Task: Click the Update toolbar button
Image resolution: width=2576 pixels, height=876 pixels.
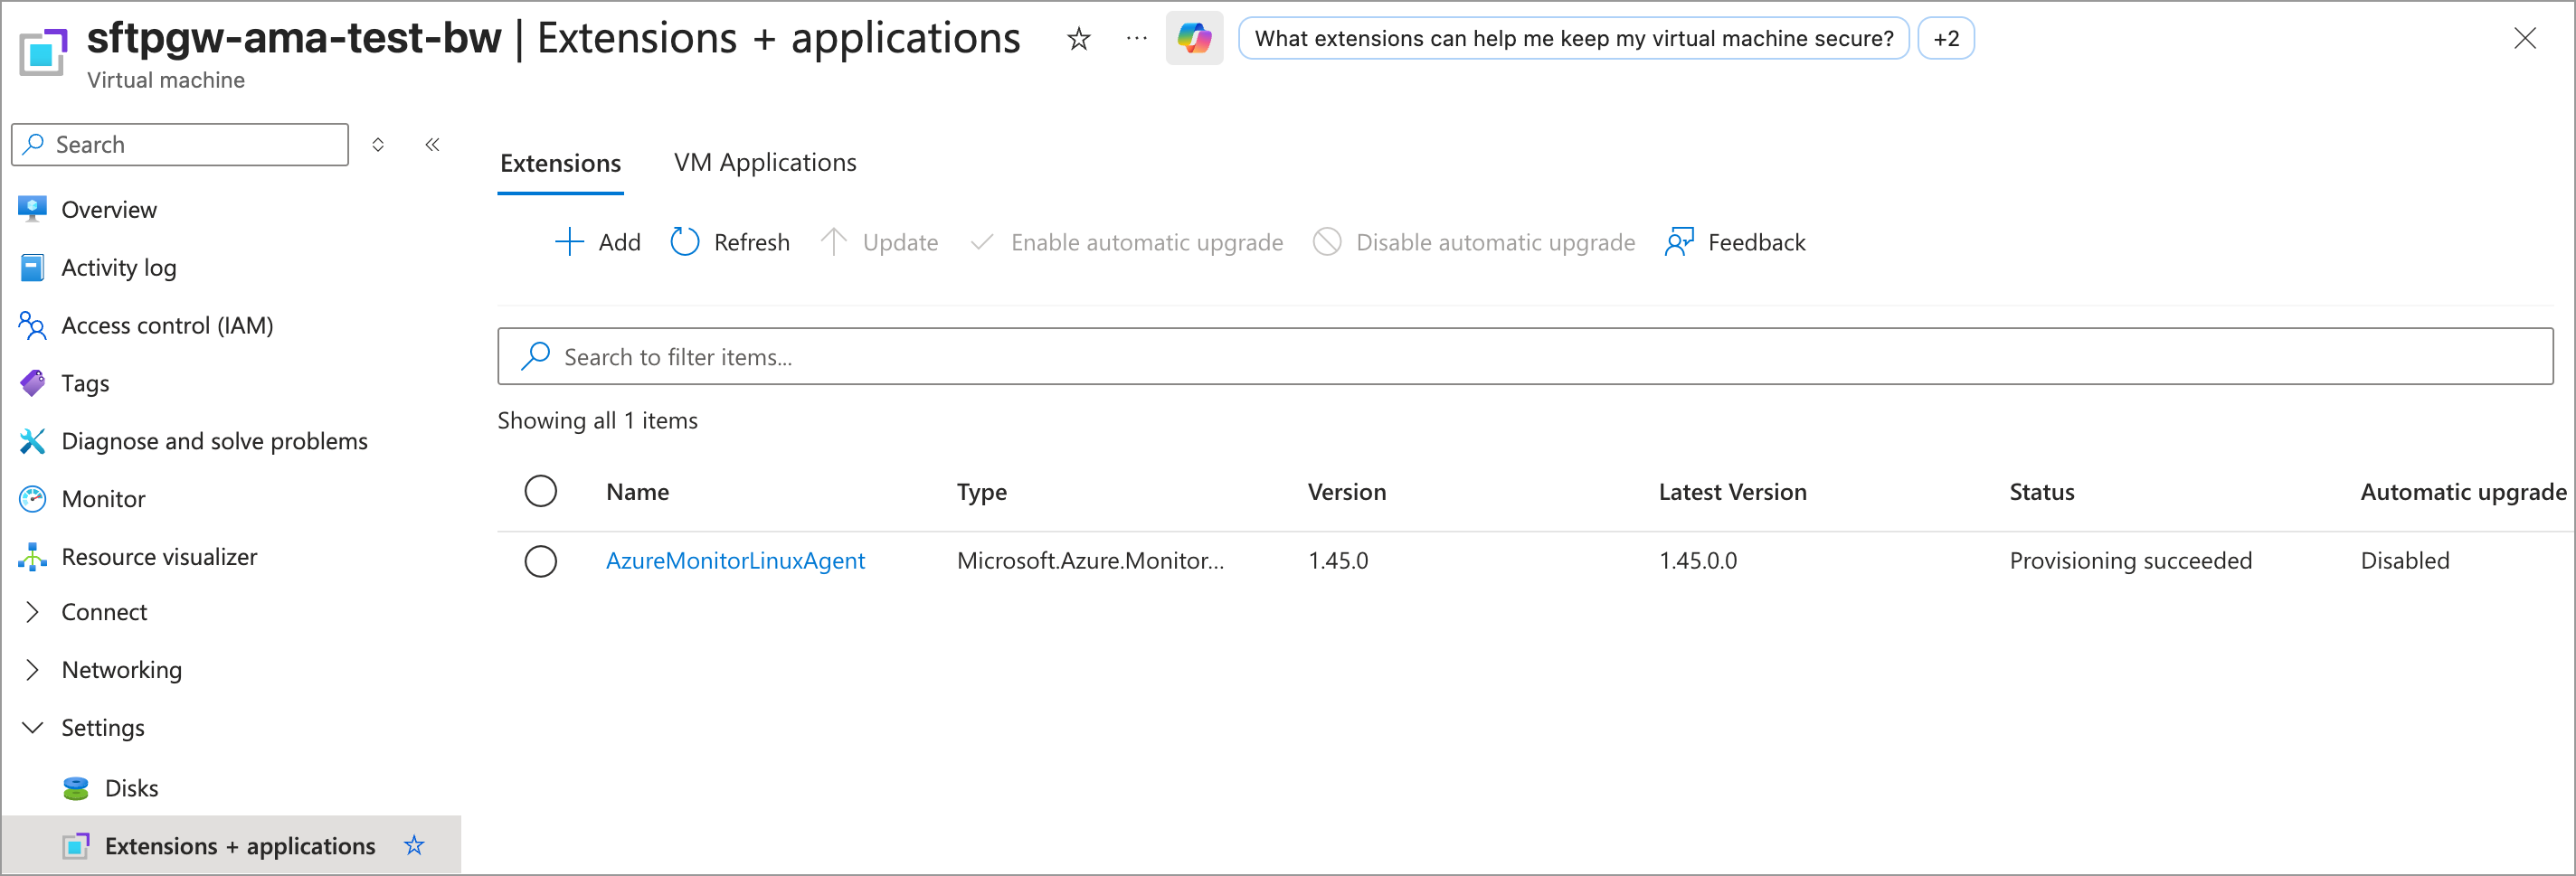Action: coord(879,242)
